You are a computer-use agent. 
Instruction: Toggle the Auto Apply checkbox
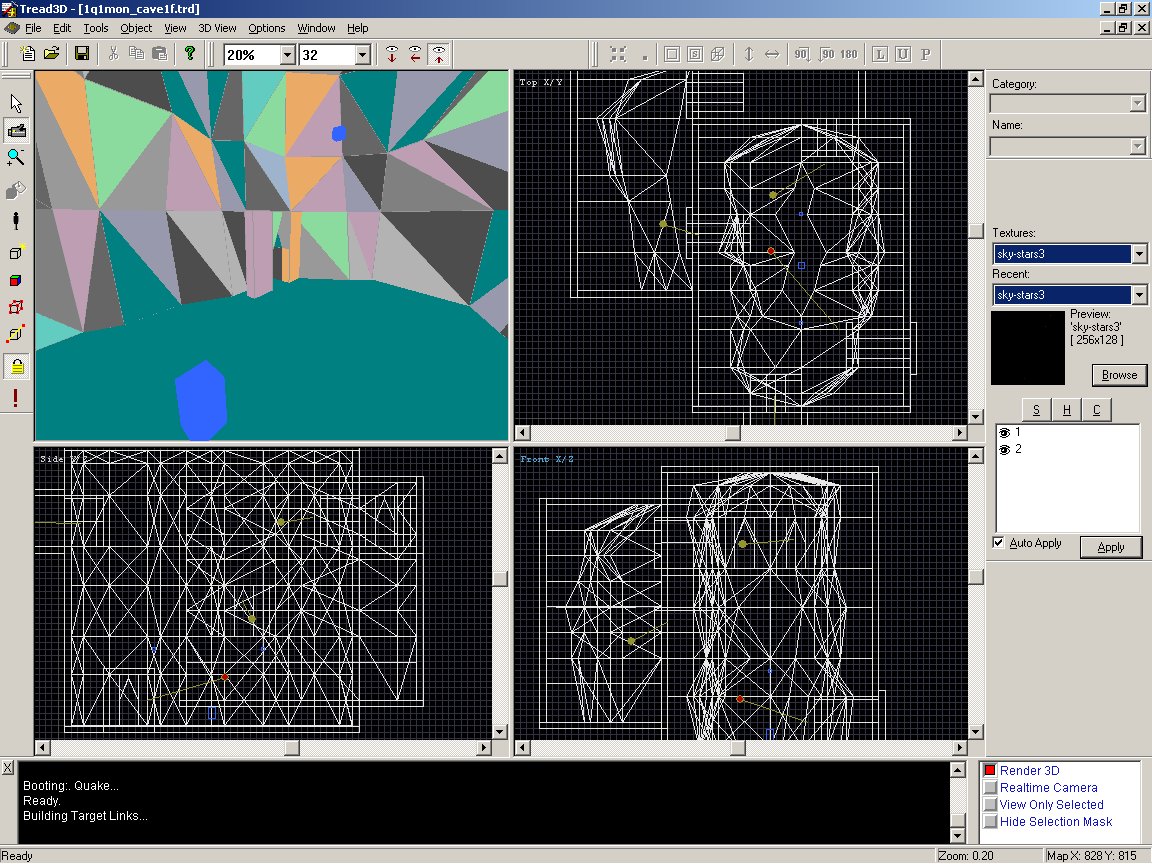(x=998, y=543)
